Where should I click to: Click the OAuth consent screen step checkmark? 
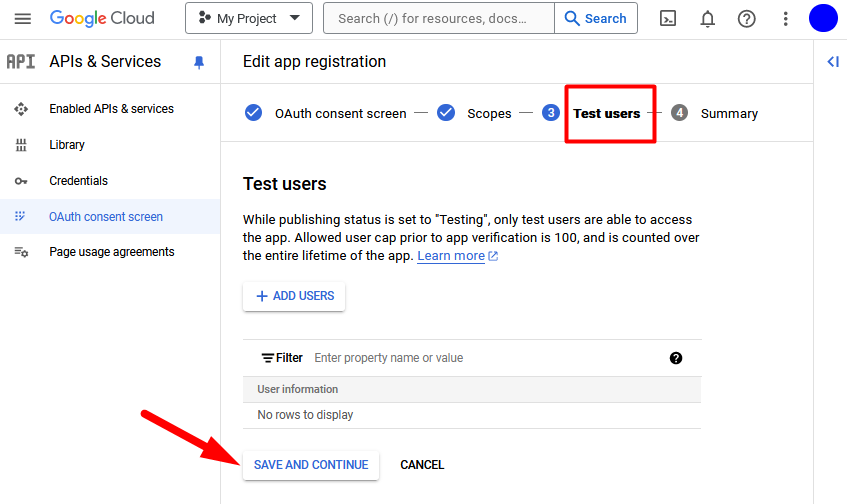pyautogui.click(x=253, y=112)
